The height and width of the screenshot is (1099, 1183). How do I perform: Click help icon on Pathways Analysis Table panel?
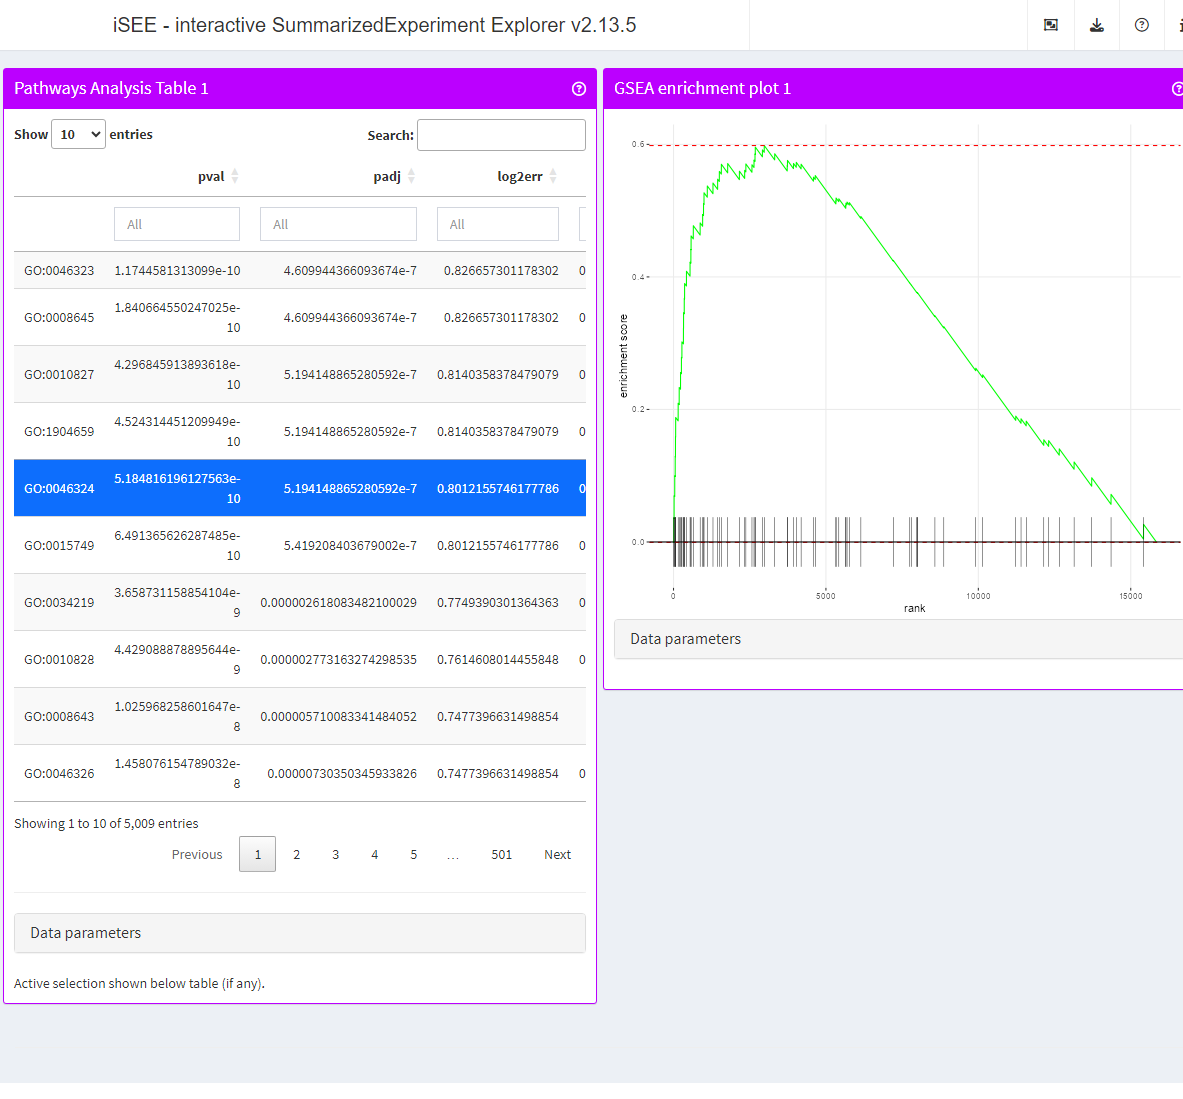[x=578, y=89]
